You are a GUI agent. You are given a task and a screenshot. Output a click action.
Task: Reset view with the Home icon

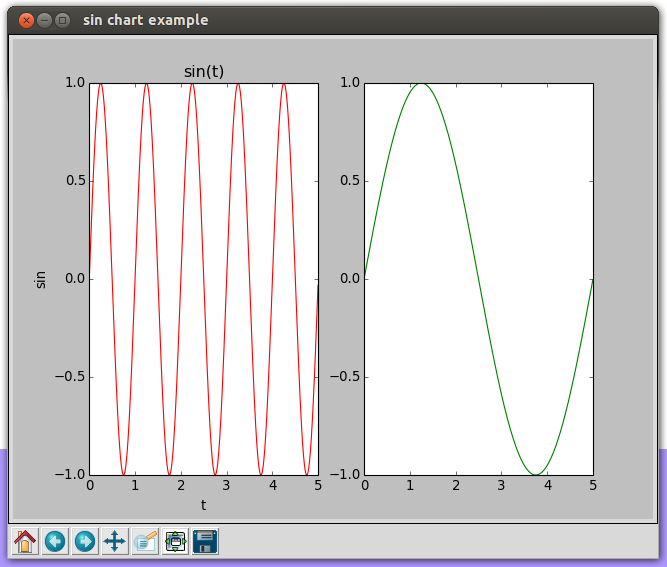pyautogui.click(x=25, y=541)
